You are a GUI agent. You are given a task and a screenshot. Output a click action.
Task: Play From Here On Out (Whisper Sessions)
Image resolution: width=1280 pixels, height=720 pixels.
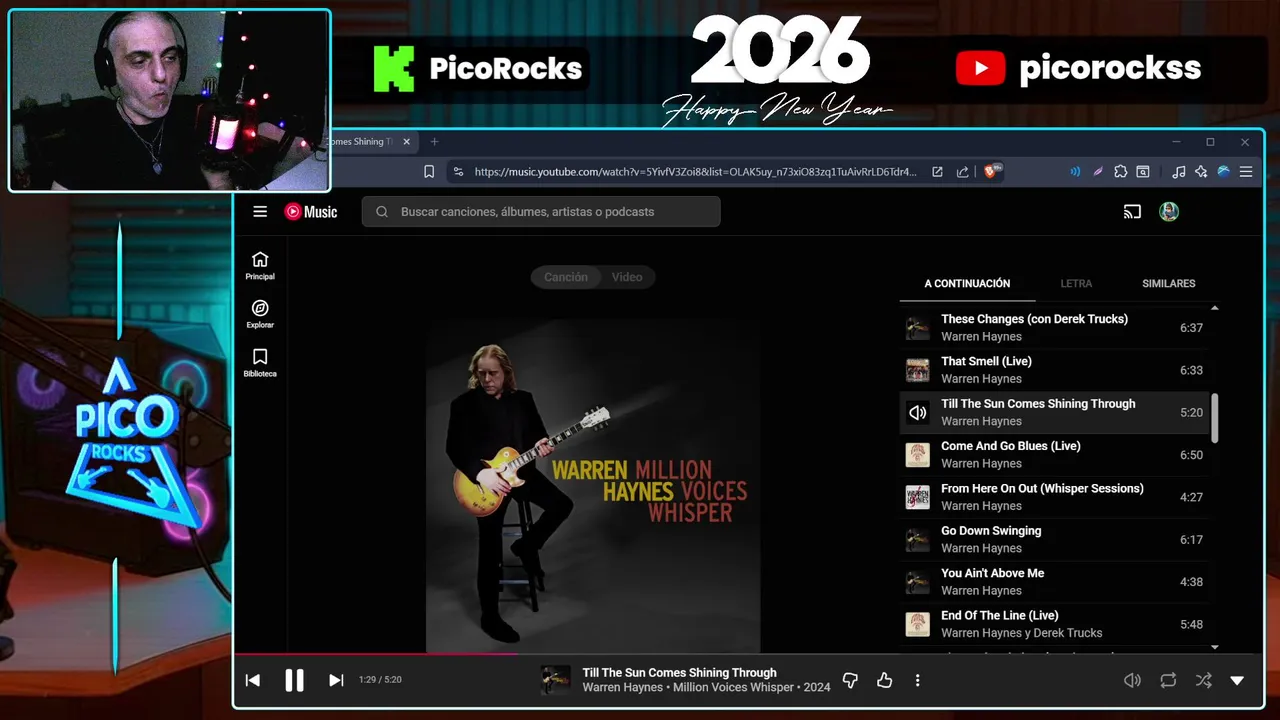[x=1054, y=497]
